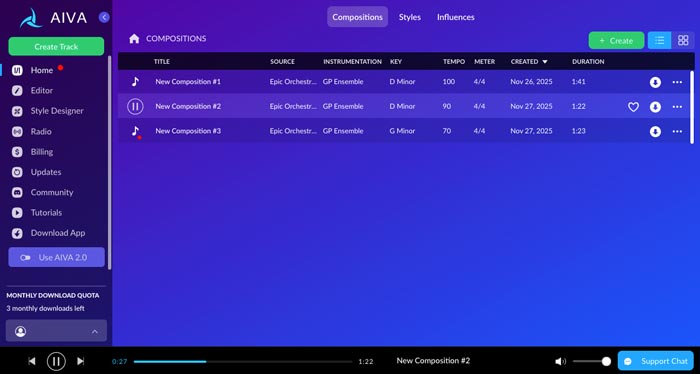Open Style Designer
This screenshot has height=374, width=700.
click(x=57, y=111)
